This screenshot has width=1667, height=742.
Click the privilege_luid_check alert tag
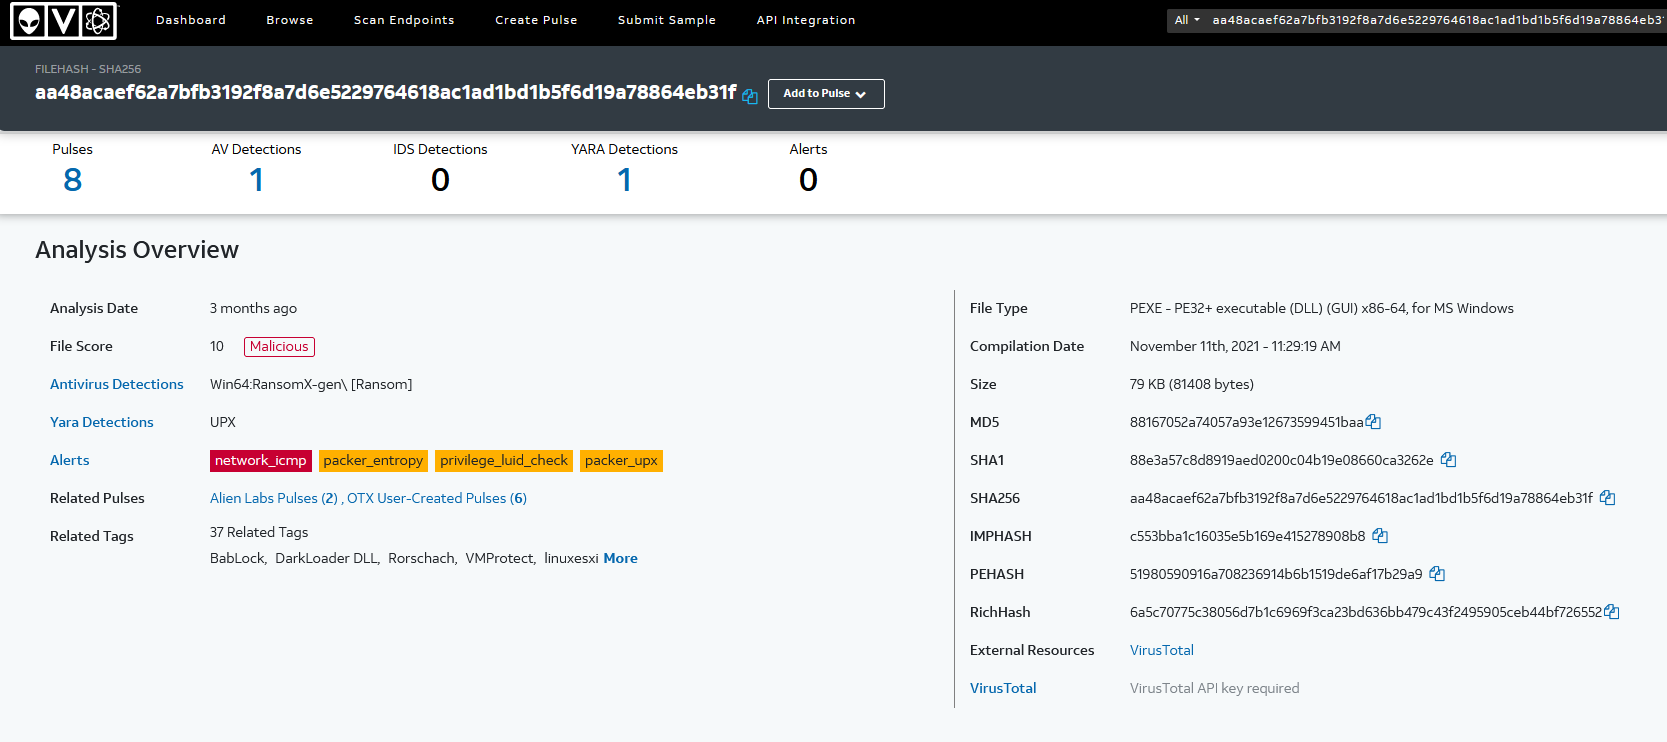[x=504, y=461]
